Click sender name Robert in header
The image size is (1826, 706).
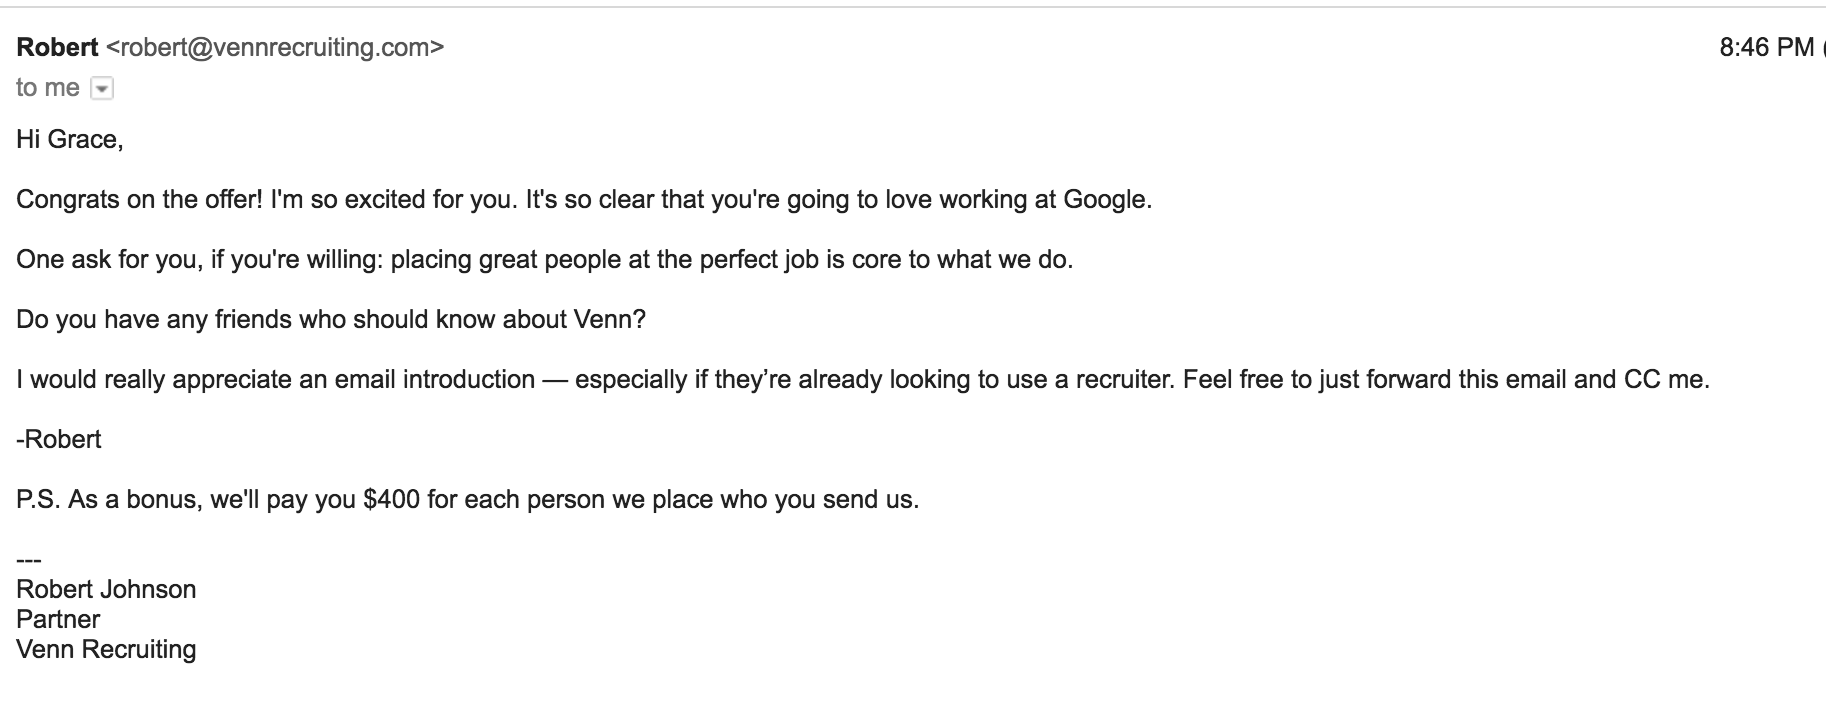(x=57, y=47)
